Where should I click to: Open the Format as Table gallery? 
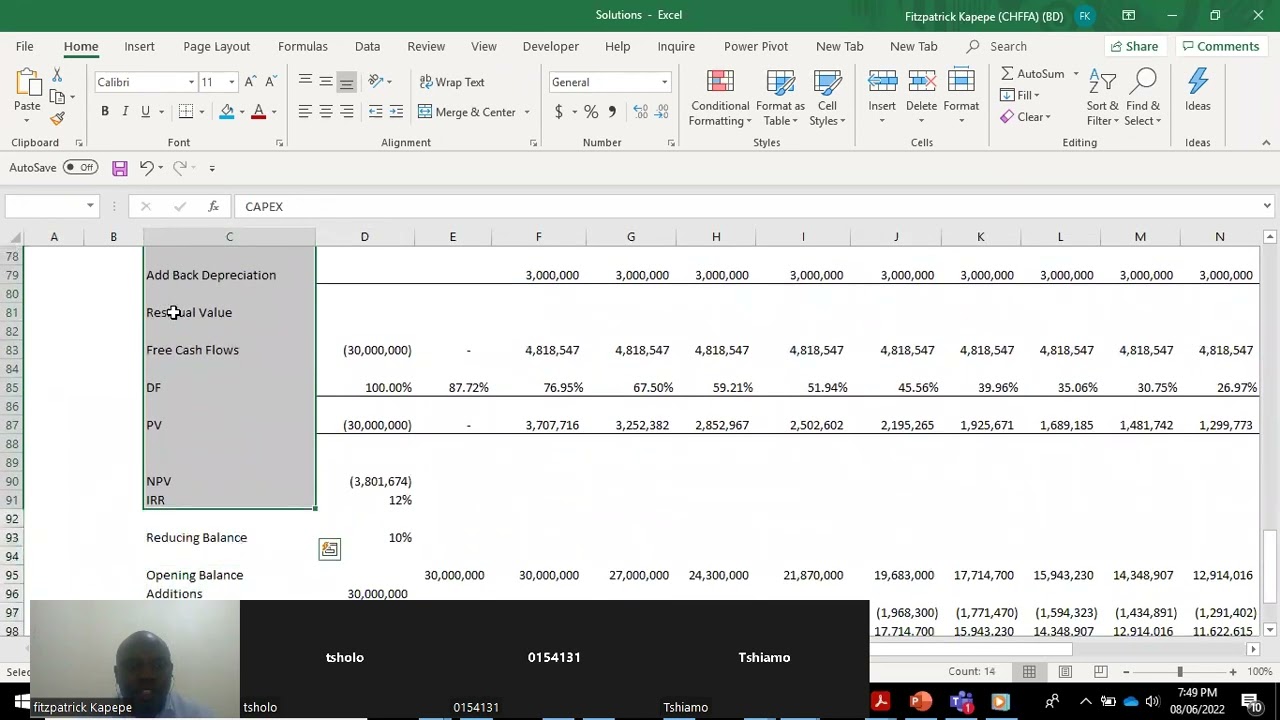tap(780, 98)
